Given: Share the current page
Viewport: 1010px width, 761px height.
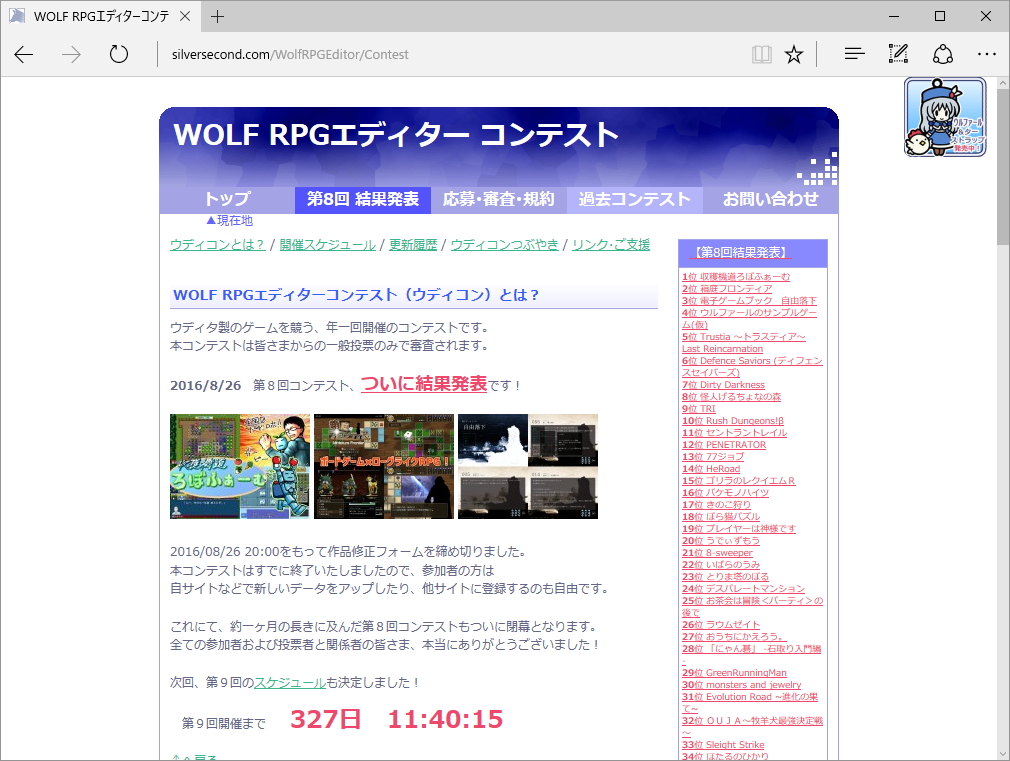Looking at the screenshot, I should click(942, 54).
